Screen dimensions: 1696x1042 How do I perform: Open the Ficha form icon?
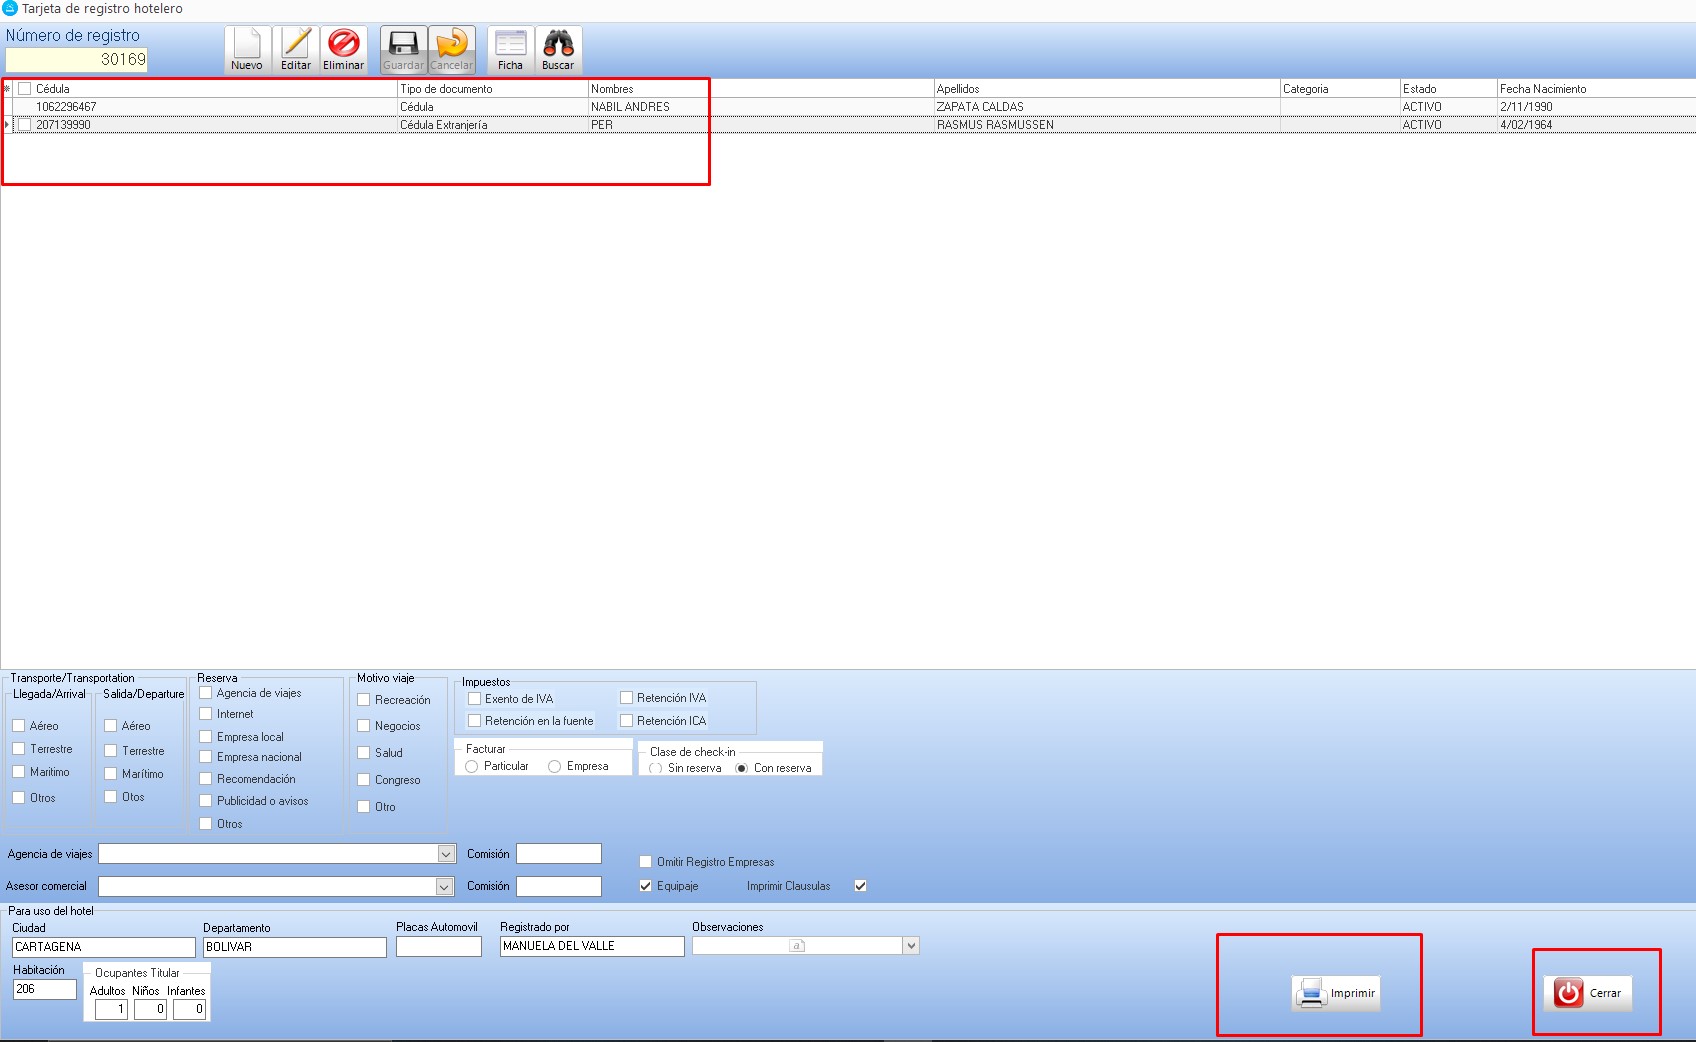510,45
